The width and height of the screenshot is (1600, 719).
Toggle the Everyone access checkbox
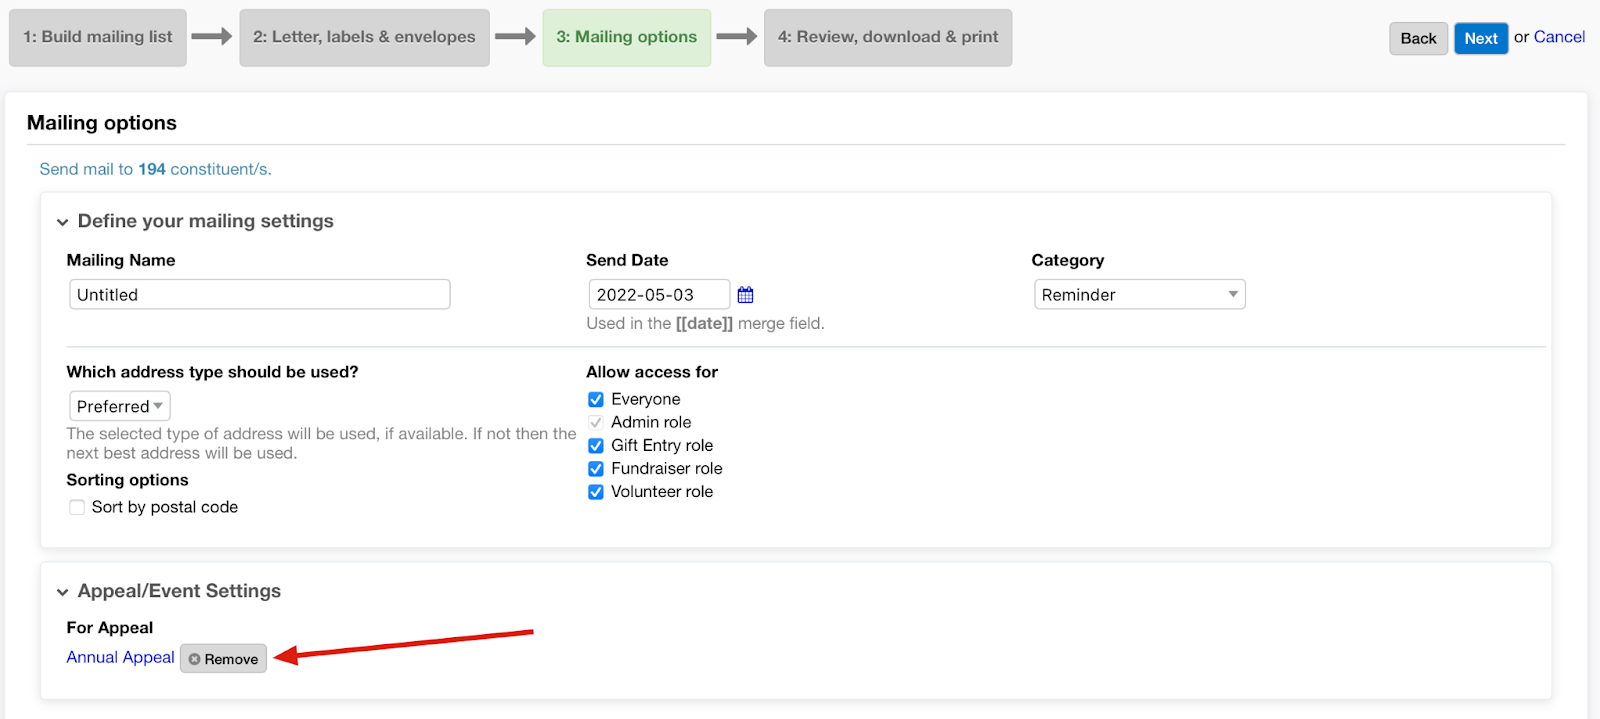tap(596, 399)
